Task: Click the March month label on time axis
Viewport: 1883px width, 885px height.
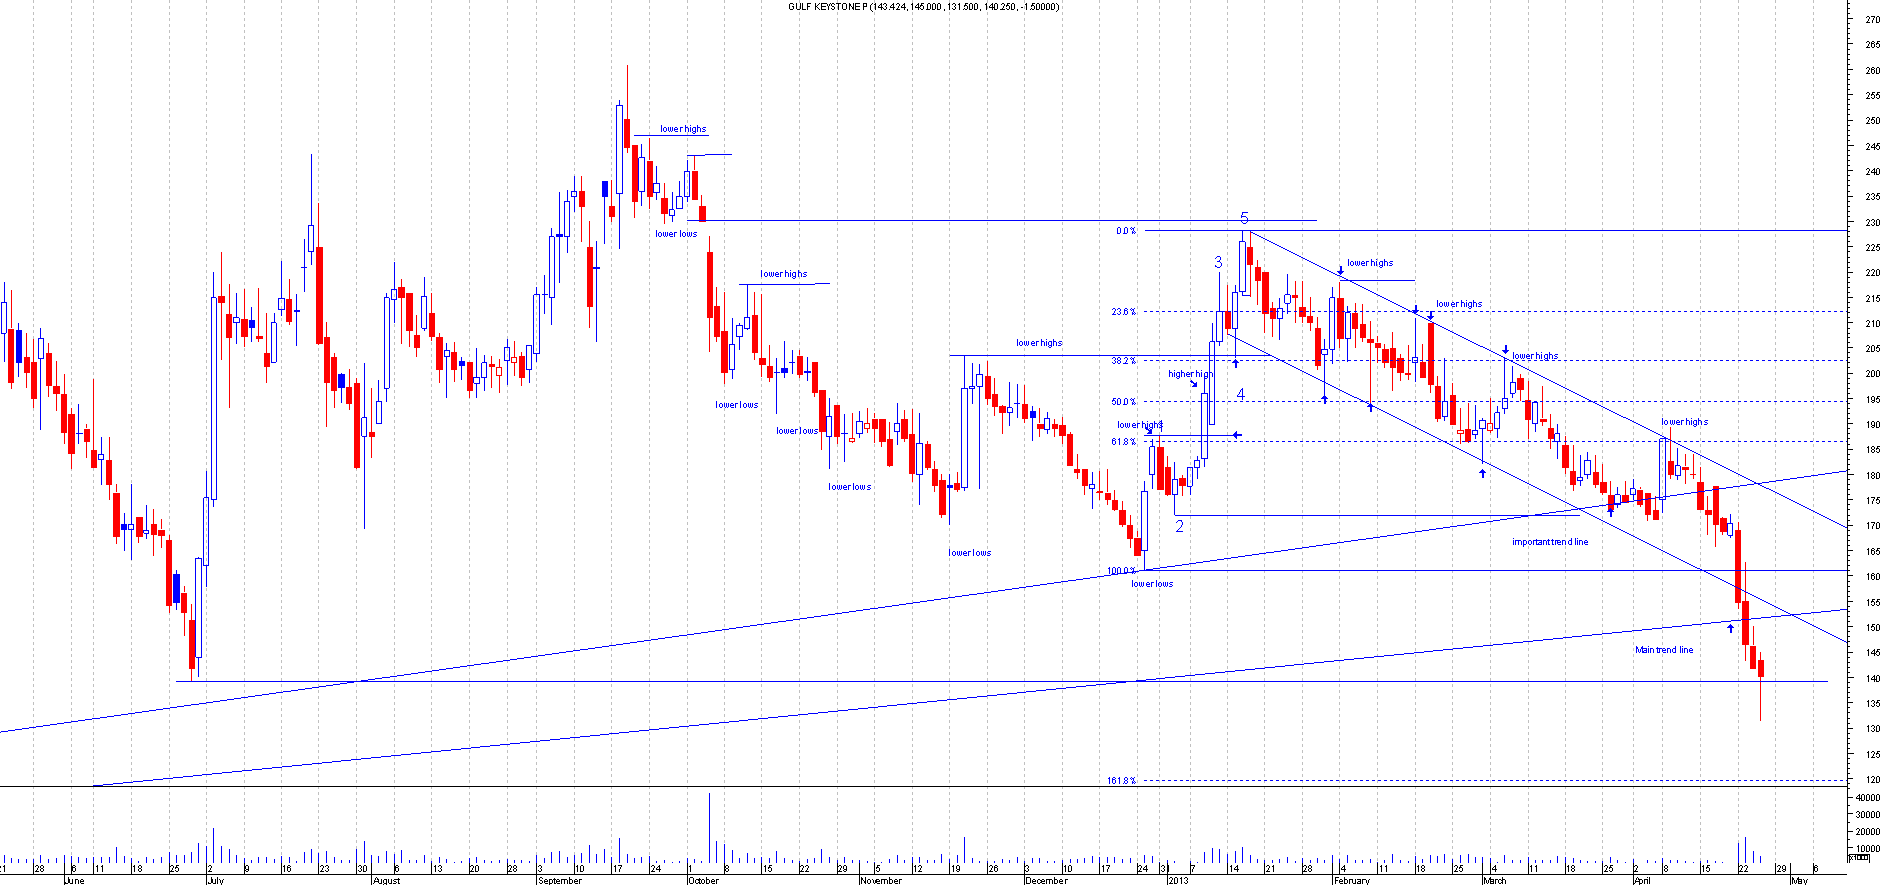Action: pyautogui.click(x=1494, y=880)
